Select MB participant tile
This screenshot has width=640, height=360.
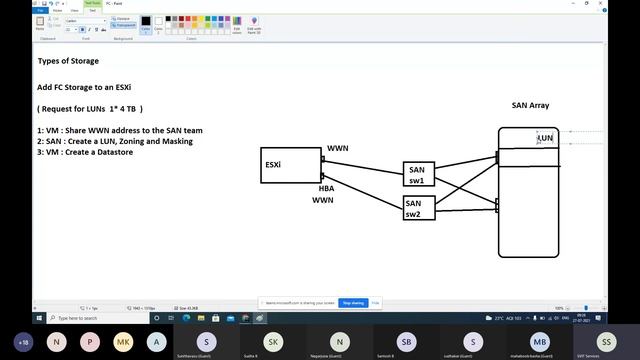540,342
